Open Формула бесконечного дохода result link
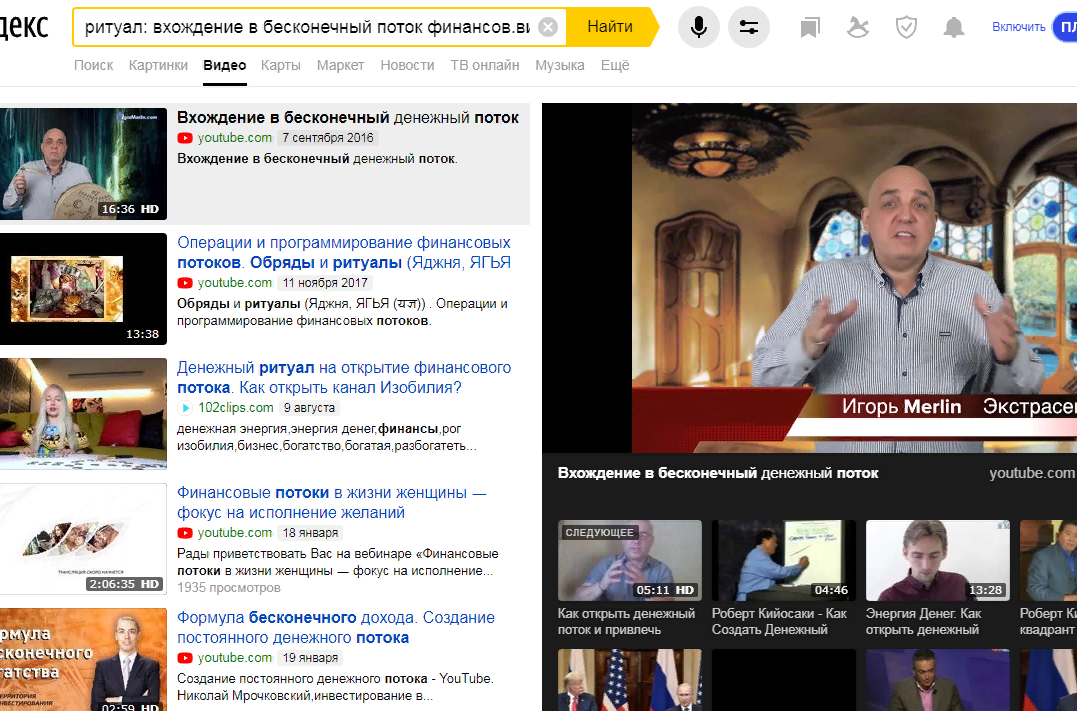Screen dimensions: 1077x711 tap(336, 627)
